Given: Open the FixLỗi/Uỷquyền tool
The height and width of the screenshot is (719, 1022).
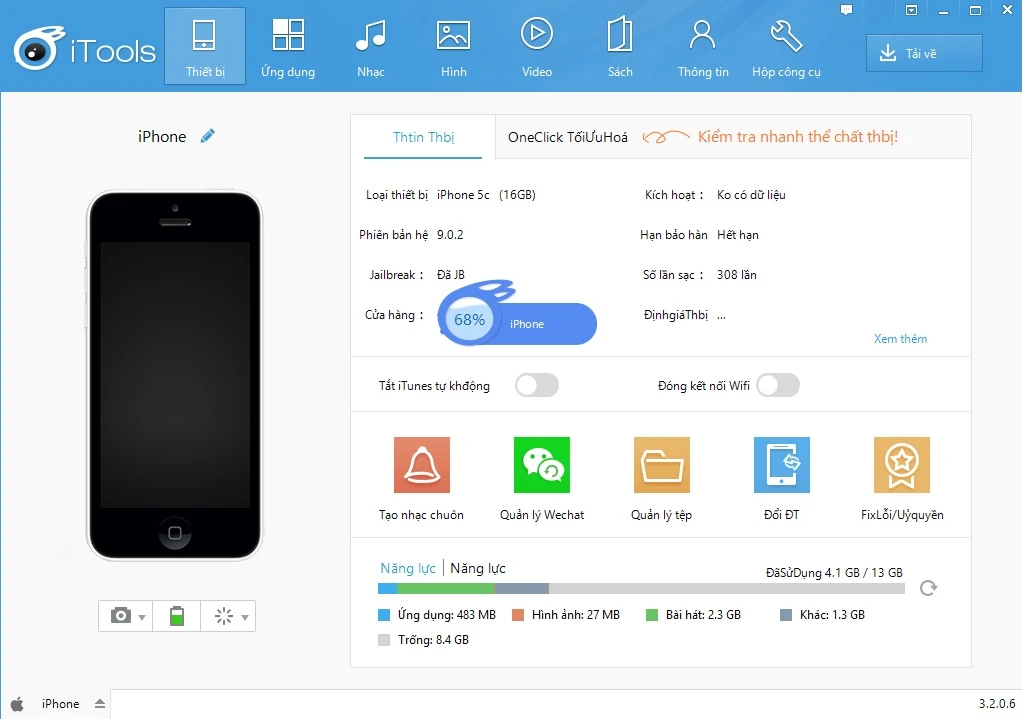Looking at the screenshot, I should point(902,478).
